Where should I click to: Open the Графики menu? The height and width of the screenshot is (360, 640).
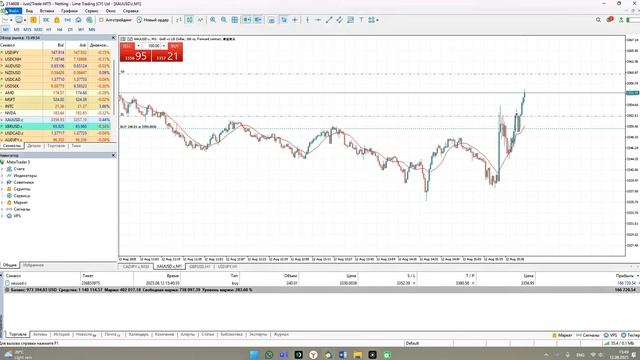pyautogui.click(x=69, y=11)
